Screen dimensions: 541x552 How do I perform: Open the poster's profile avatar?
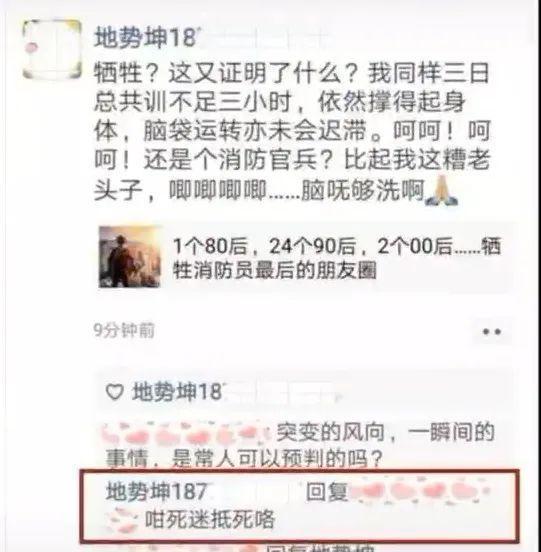[52, 49]
